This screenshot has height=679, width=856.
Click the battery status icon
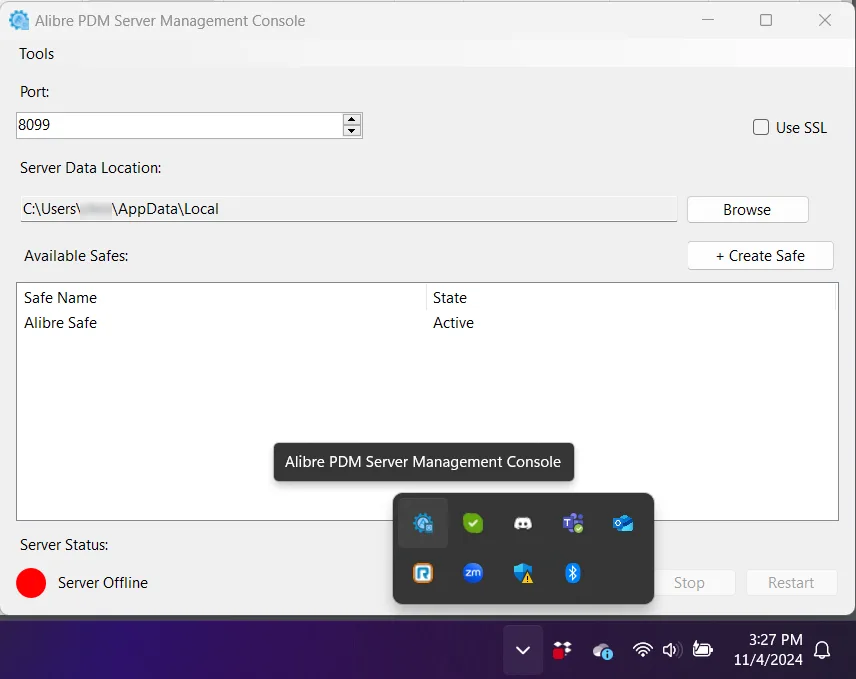coord(703,650)
